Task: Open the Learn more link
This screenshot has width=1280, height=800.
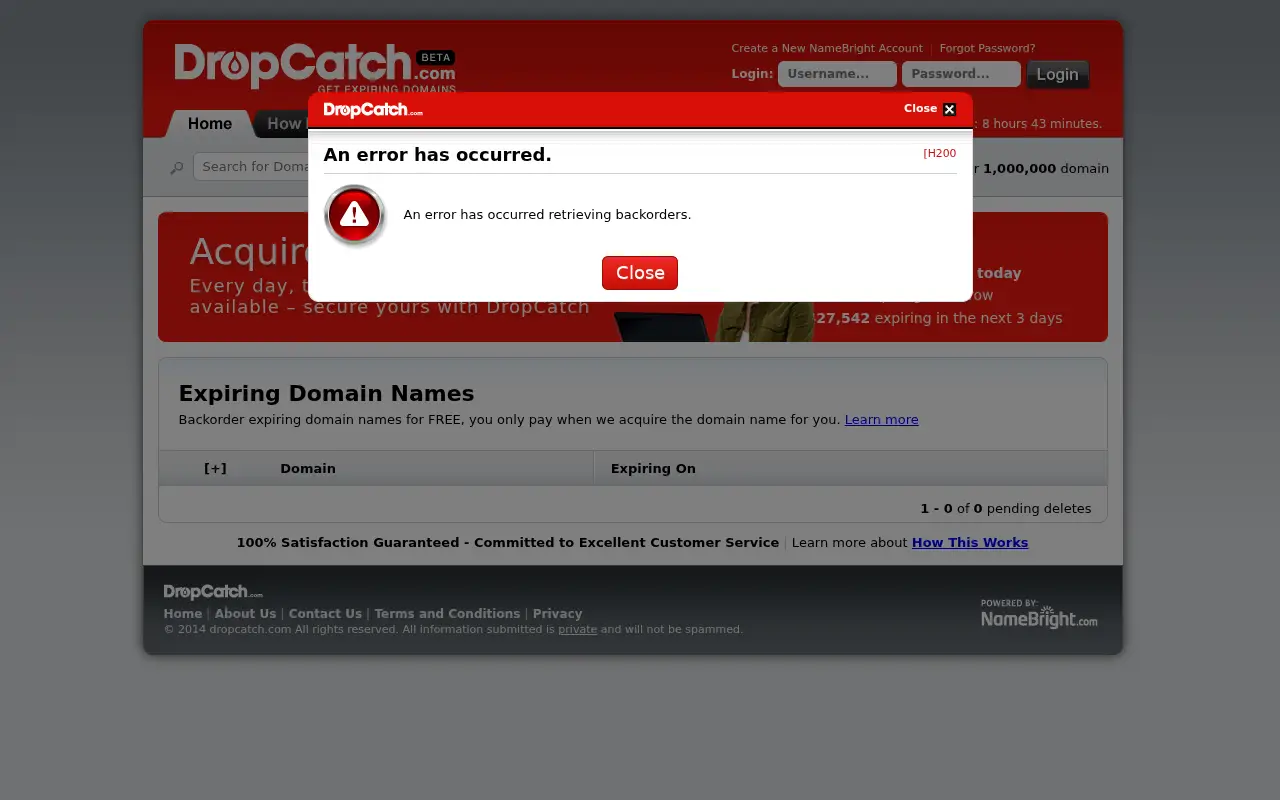Action: pos(881,420)
